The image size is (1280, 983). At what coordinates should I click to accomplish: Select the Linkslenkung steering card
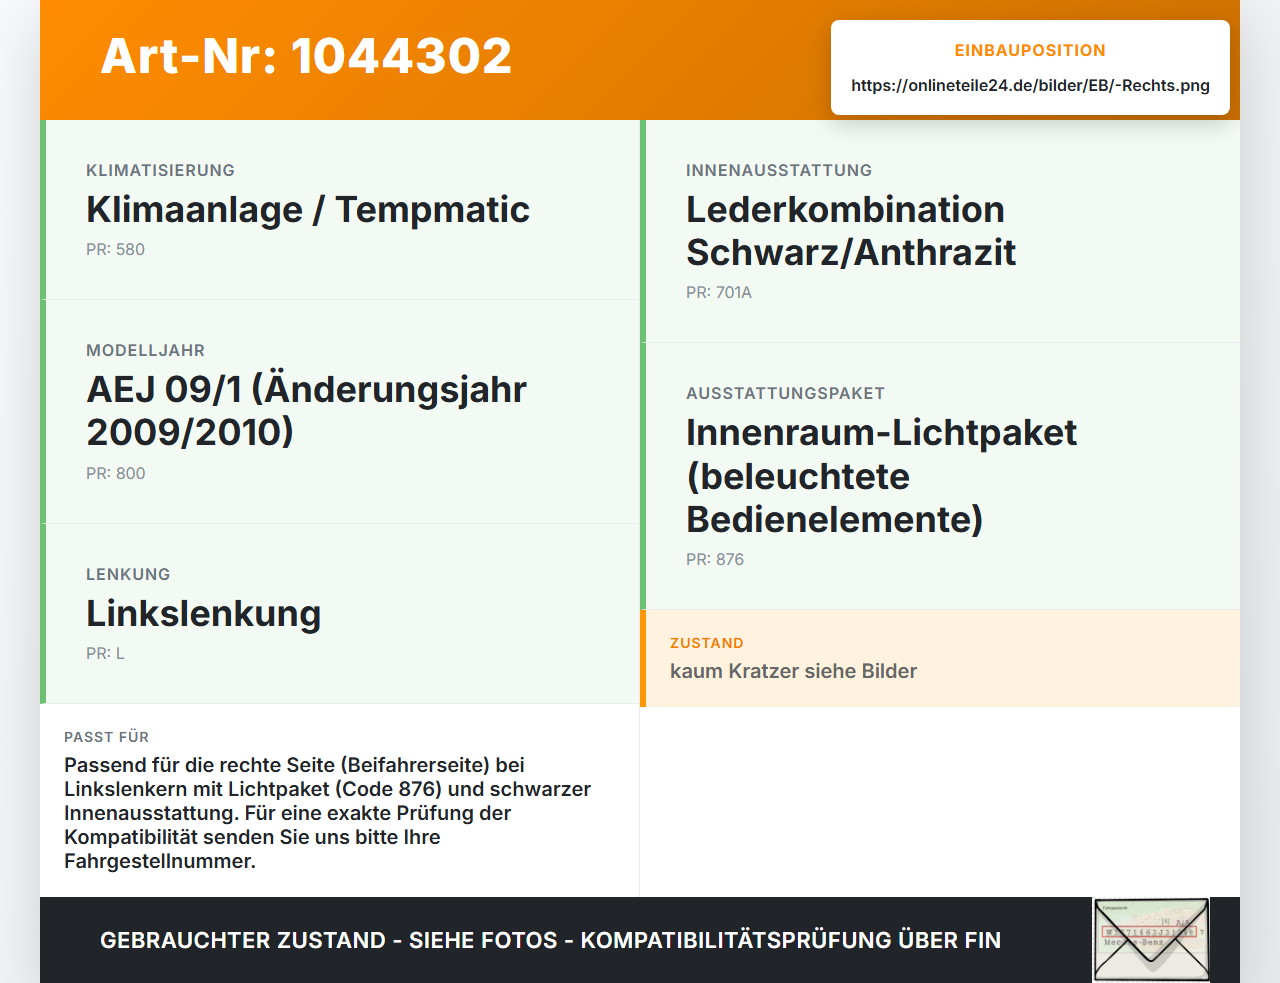340,614
